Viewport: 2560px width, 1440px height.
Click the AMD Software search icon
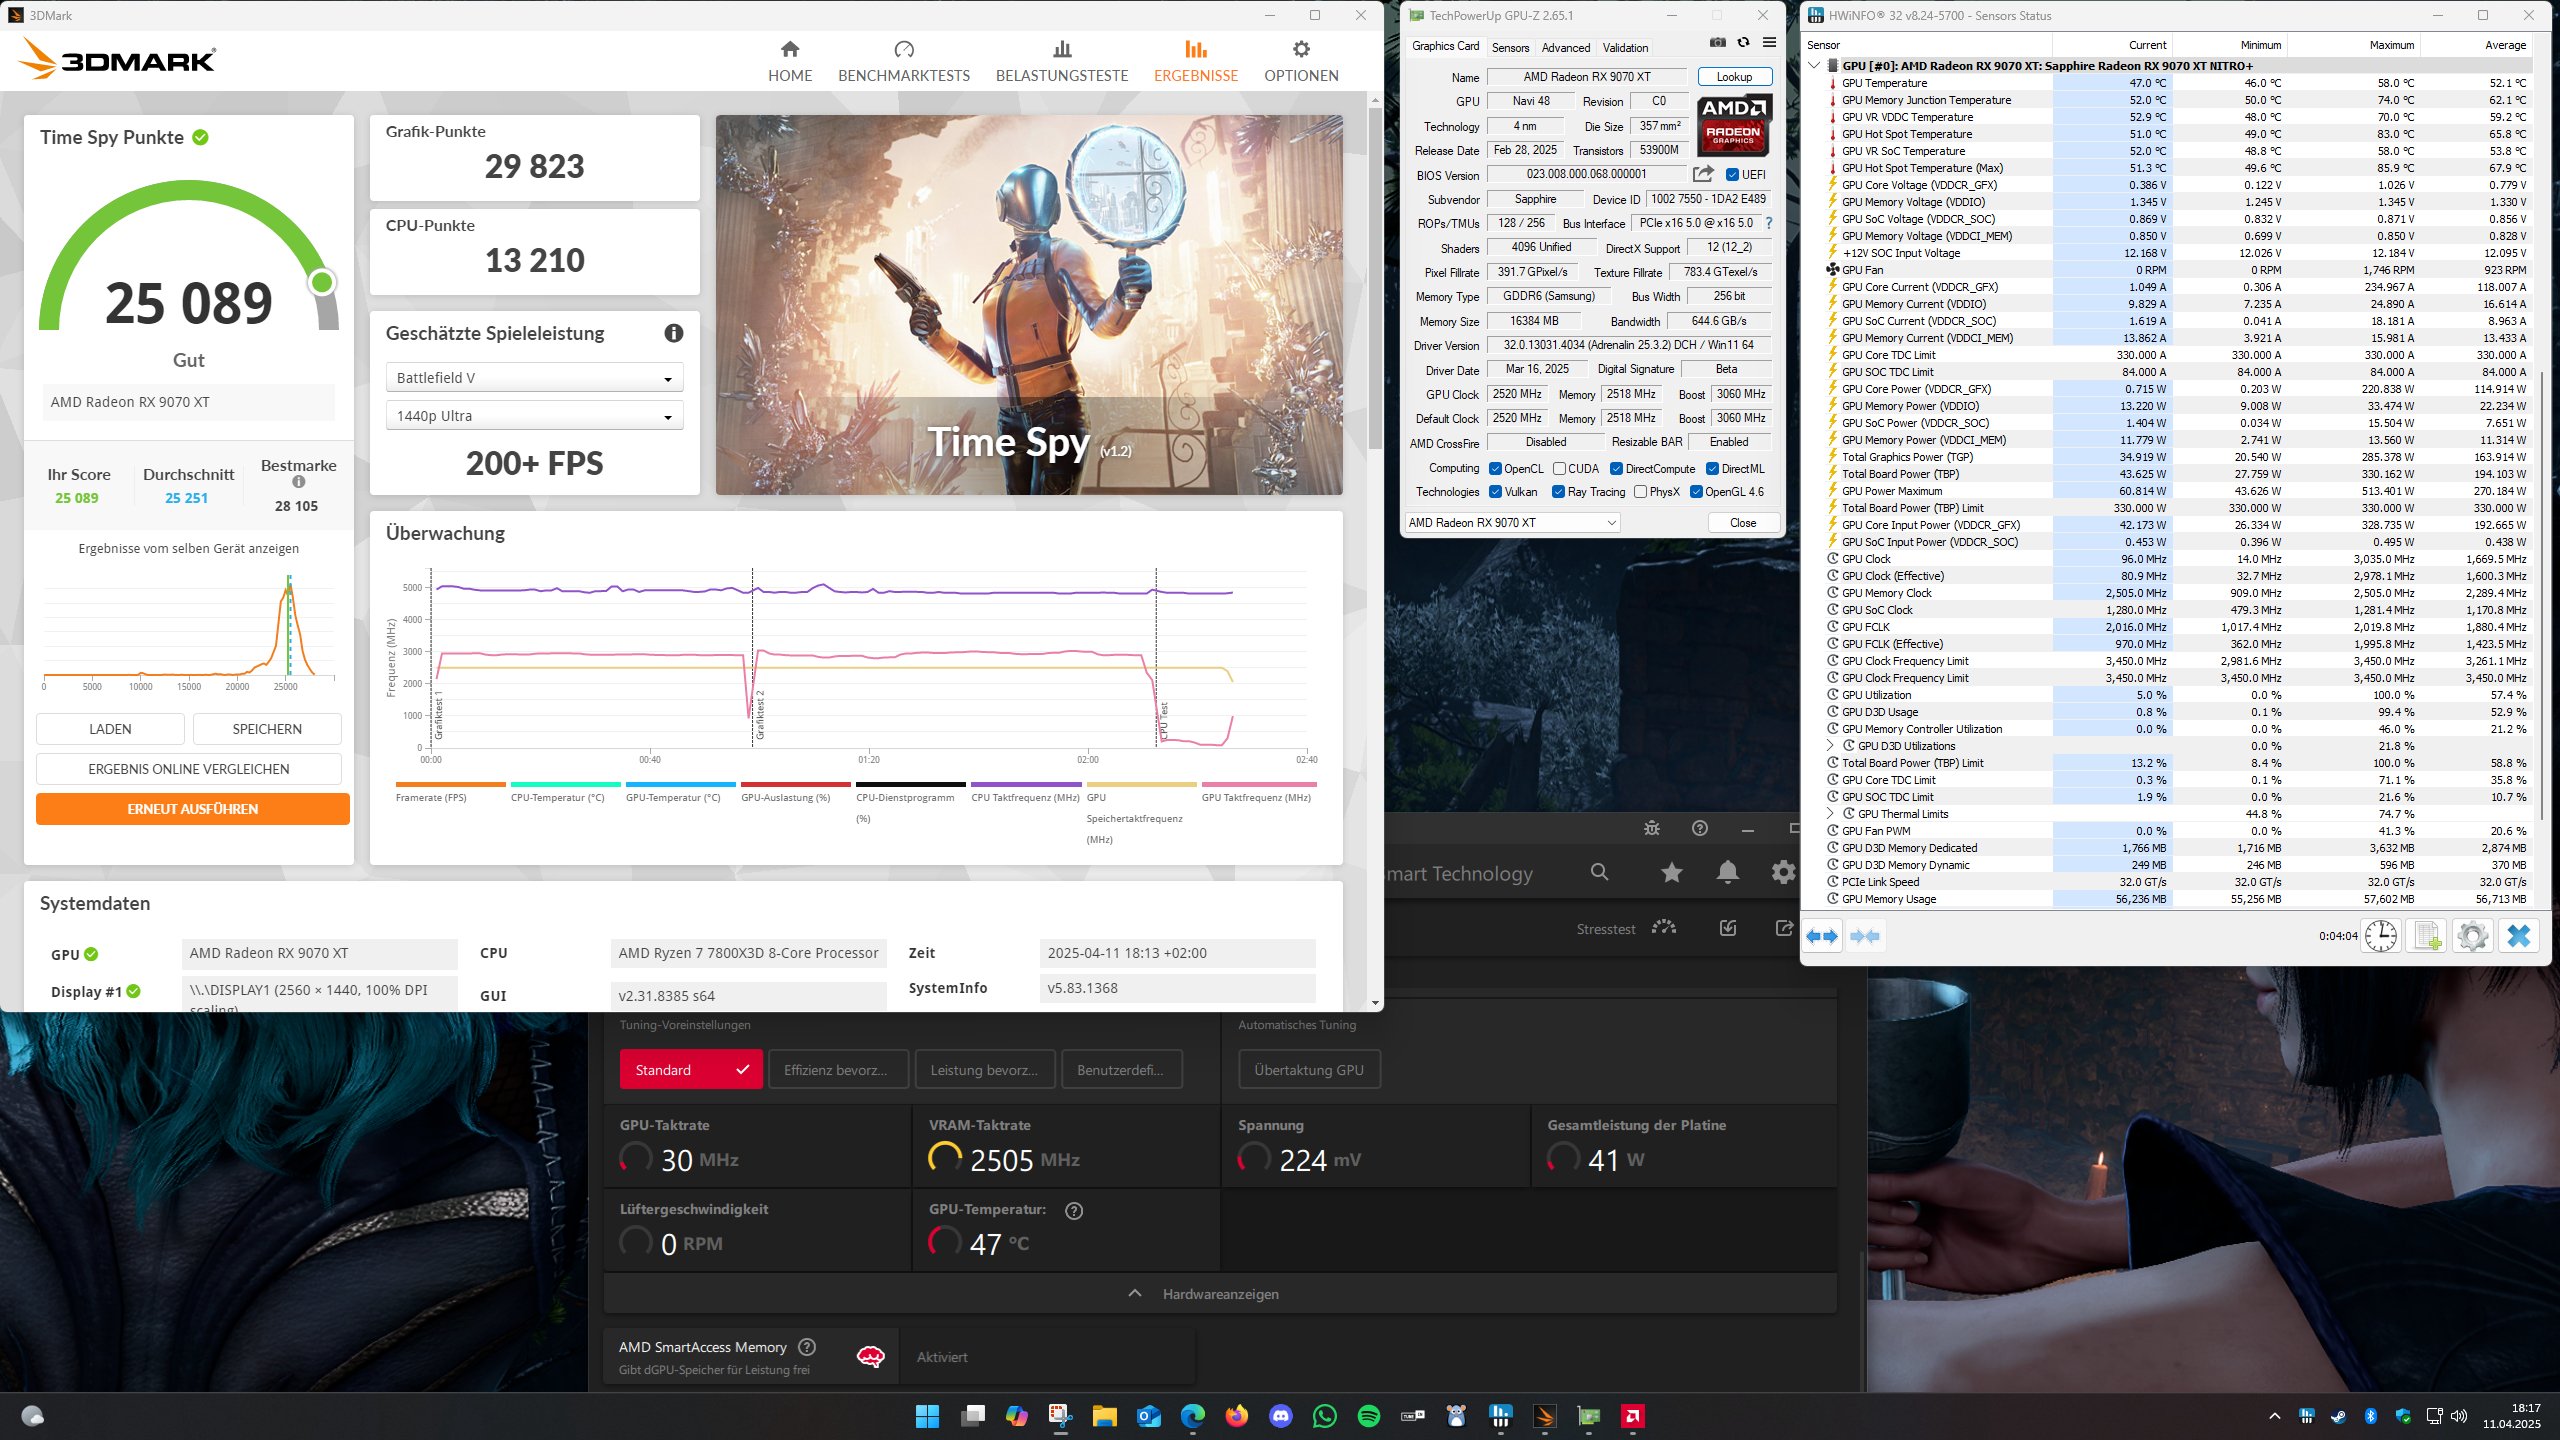(x=1599, y=872)
